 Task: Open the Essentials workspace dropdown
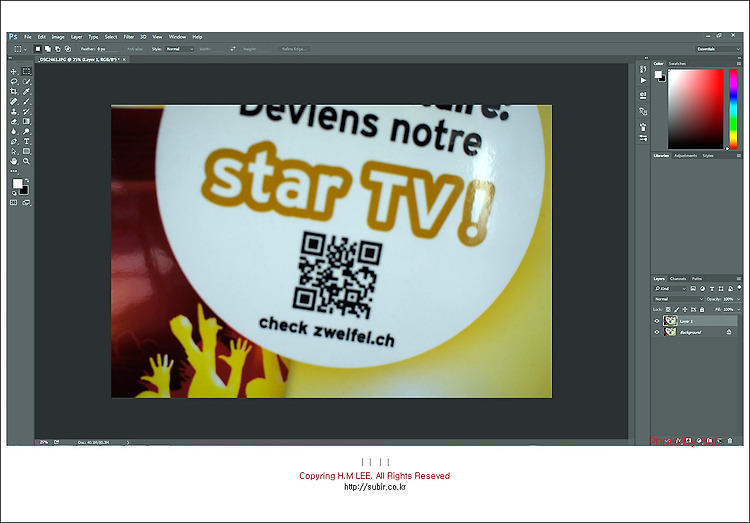pyautogui.click(x=718, y=49)
